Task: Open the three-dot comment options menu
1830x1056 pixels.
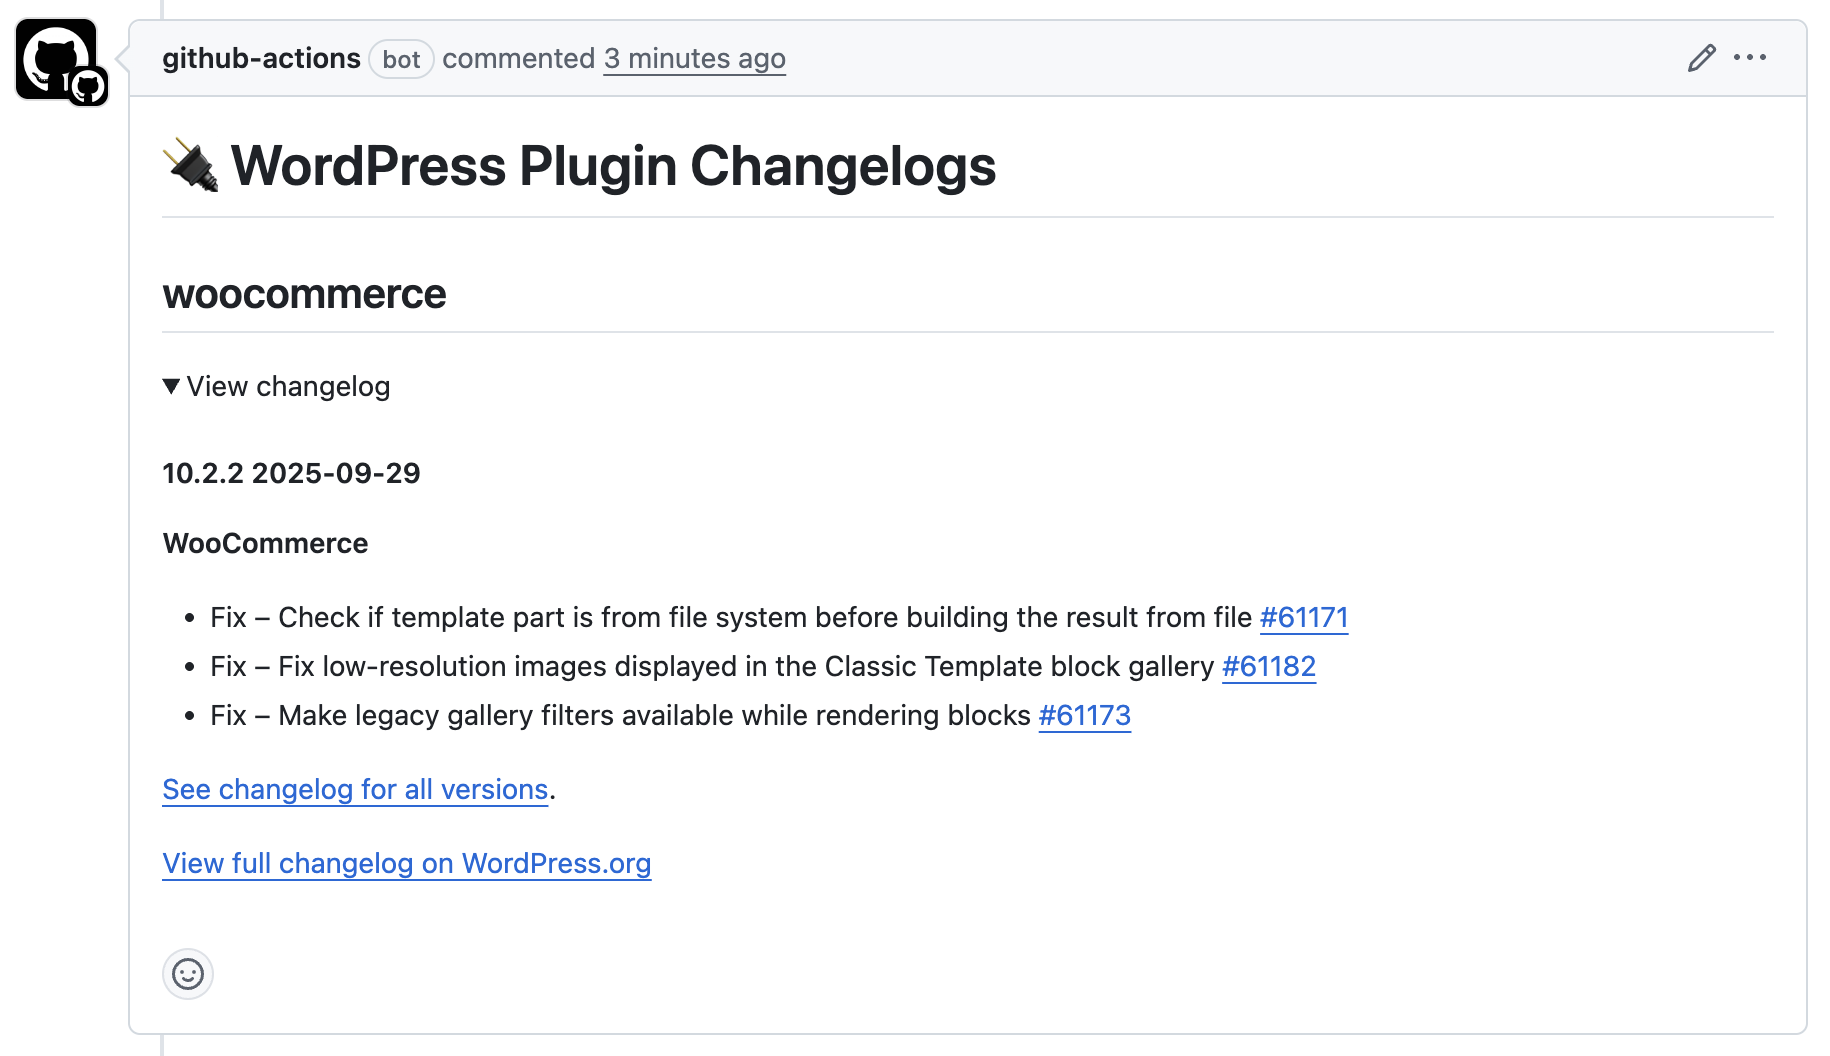Action: point(1750,58)
